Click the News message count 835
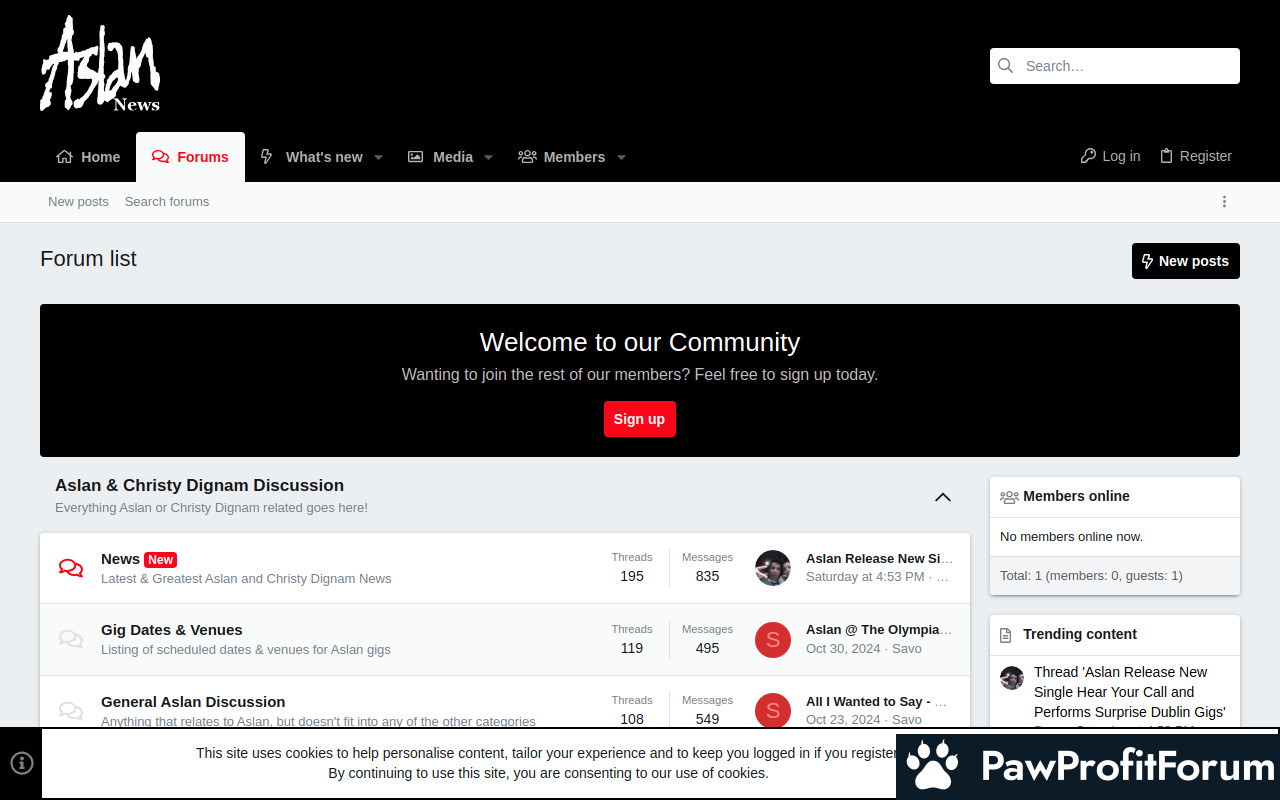Image resolution: width=1280 pixels, height=800 pixels. click(708, 576)
